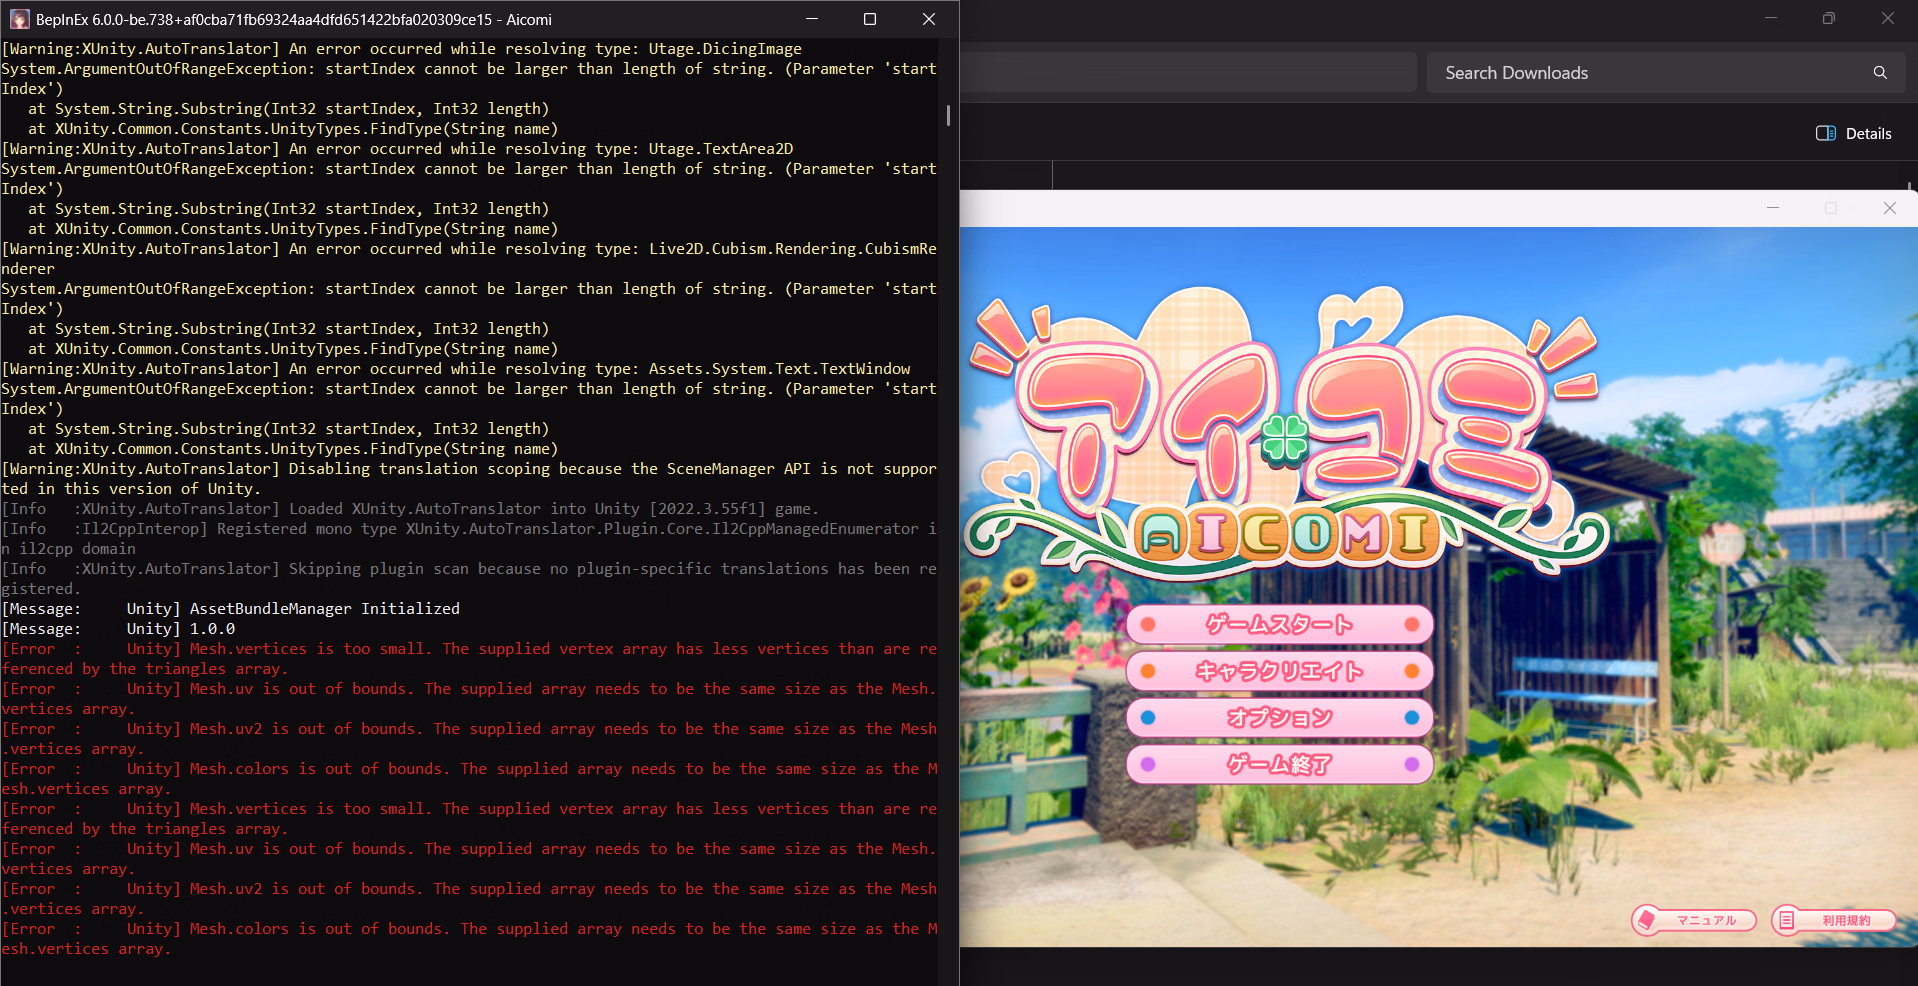Close the File Explorer Downloads window
The height and width of the screenshot is (986, 1918).
tap(1887, 18)
